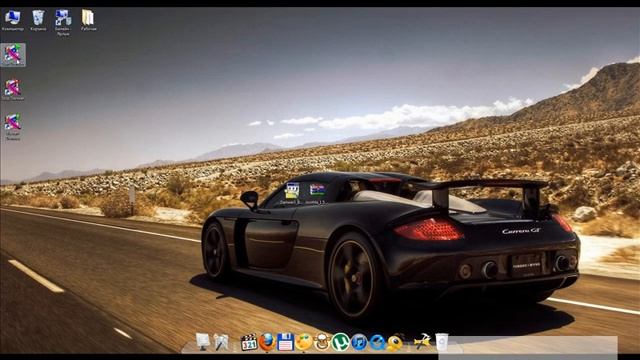Click the Denwer shortcut with two-line label
The image size is (640, 360).
coord(13,127)
